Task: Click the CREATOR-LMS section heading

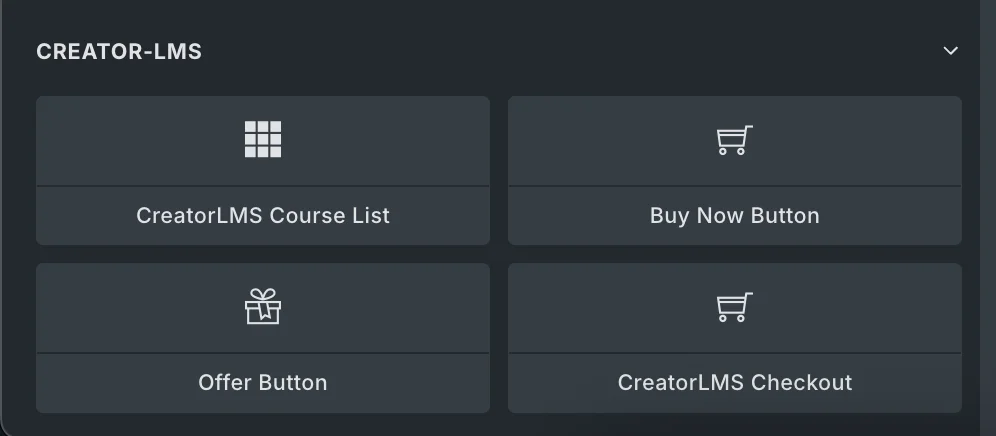Action: [119, 52]
